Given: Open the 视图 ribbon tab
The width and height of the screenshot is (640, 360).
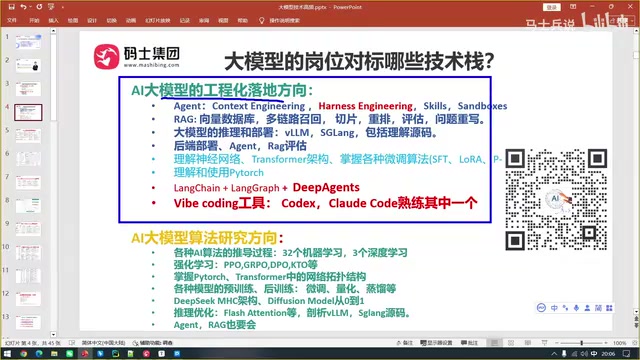Looking at the screenshot, I should tap(223, 20).
